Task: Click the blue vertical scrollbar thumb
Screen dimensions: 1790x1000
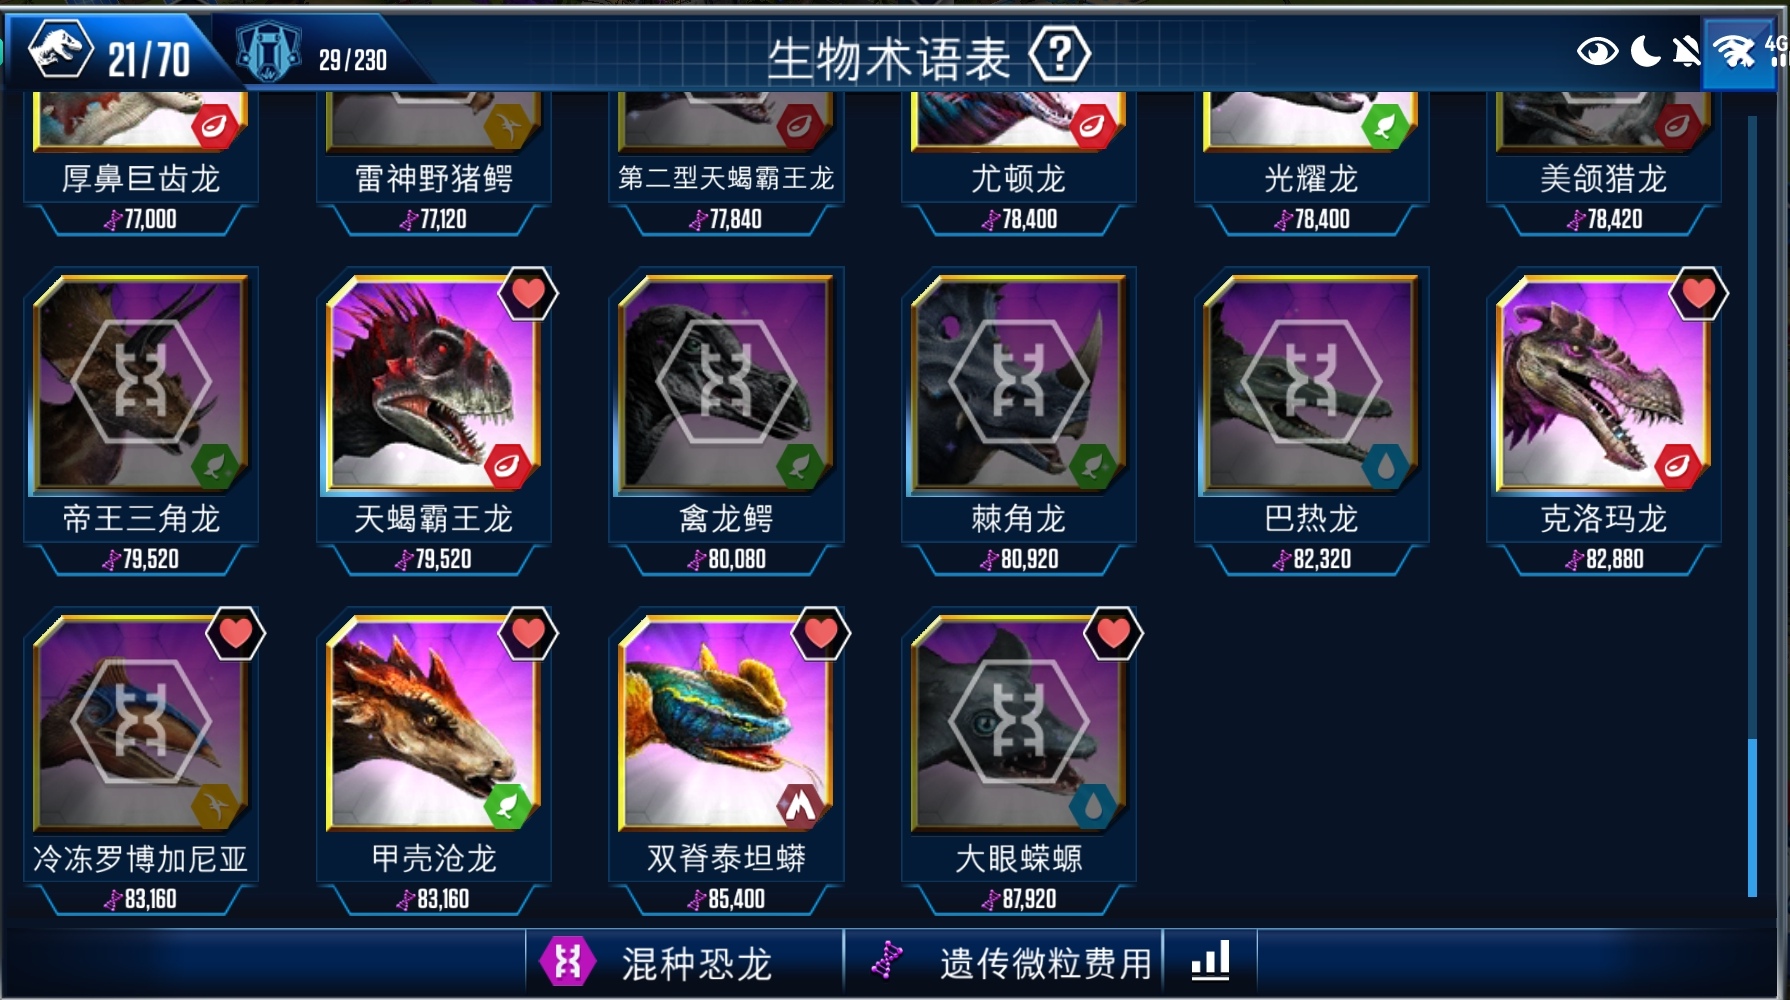Action: (x=1752, y=818)
